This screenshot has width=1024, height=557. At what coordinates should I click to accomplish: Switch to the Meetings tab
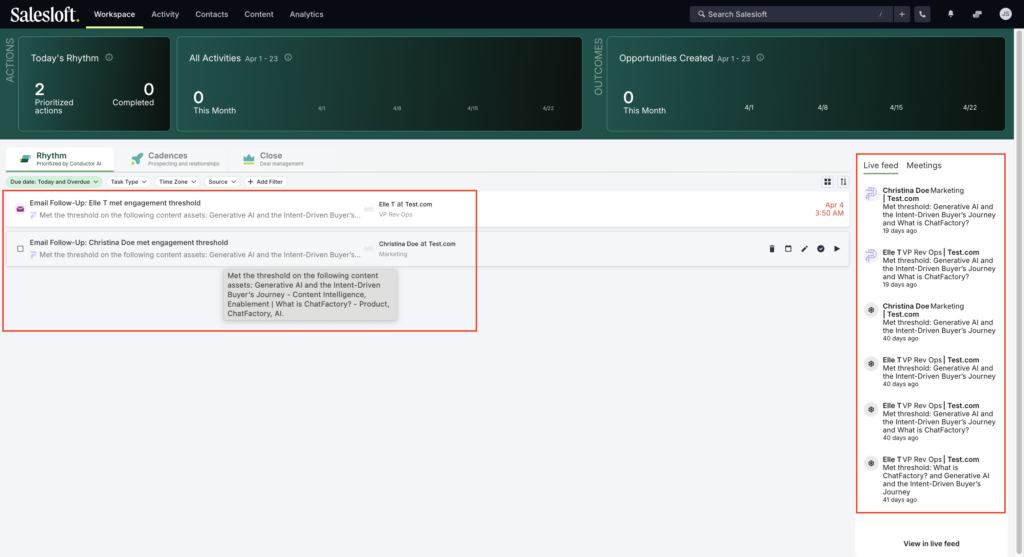pos(924,166)
